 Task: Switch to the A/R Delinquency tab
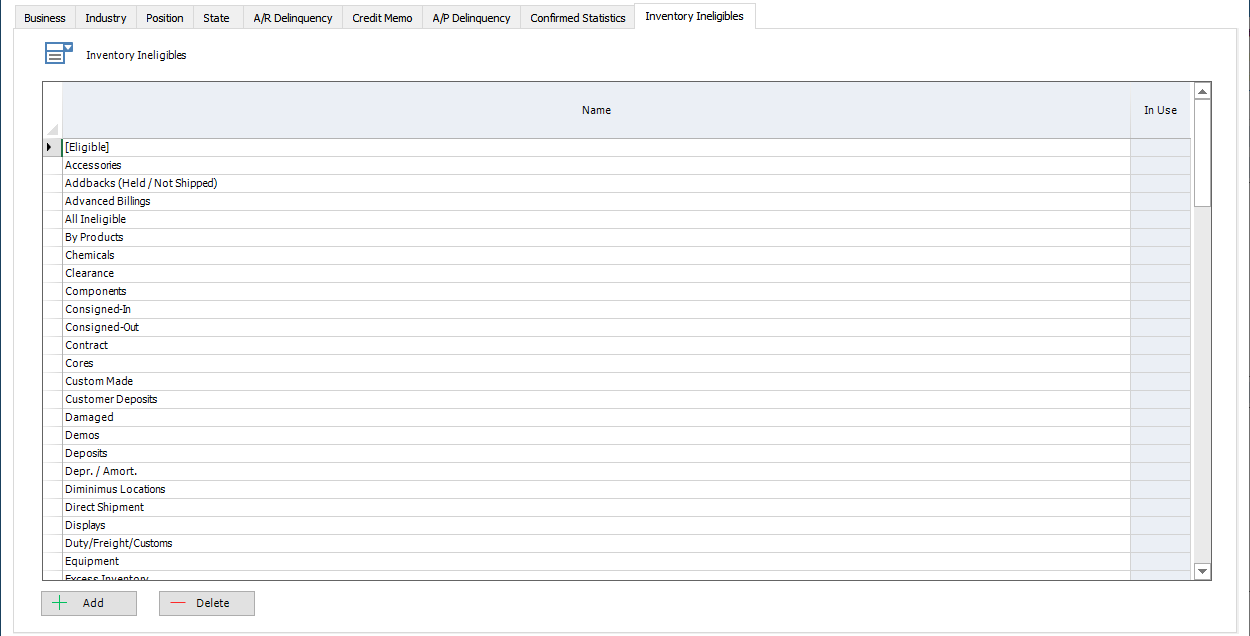click(x=292, y=17)
